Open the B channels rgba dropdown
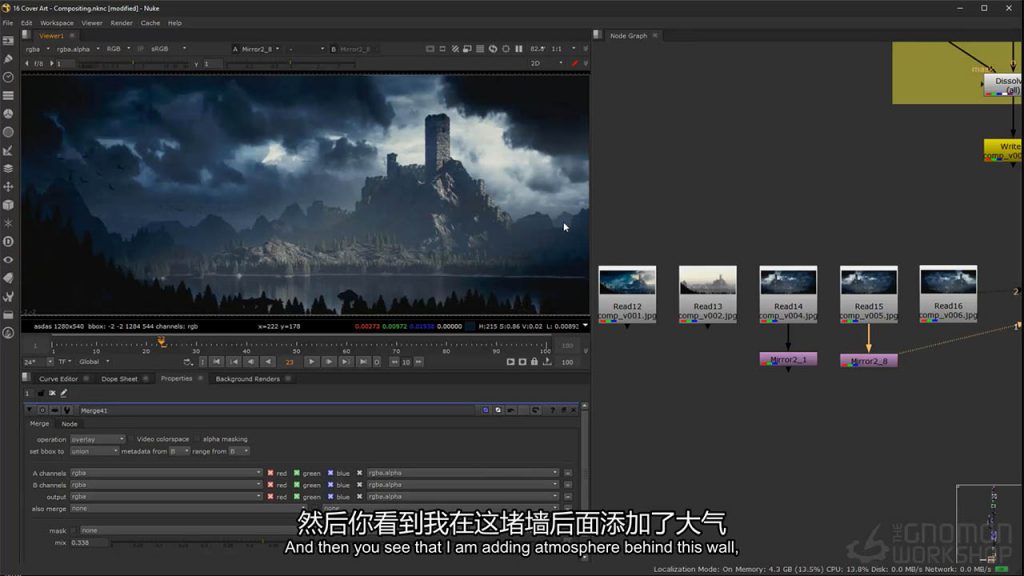The height and width of the screenshot is (576, 1024). click(166, 485)
